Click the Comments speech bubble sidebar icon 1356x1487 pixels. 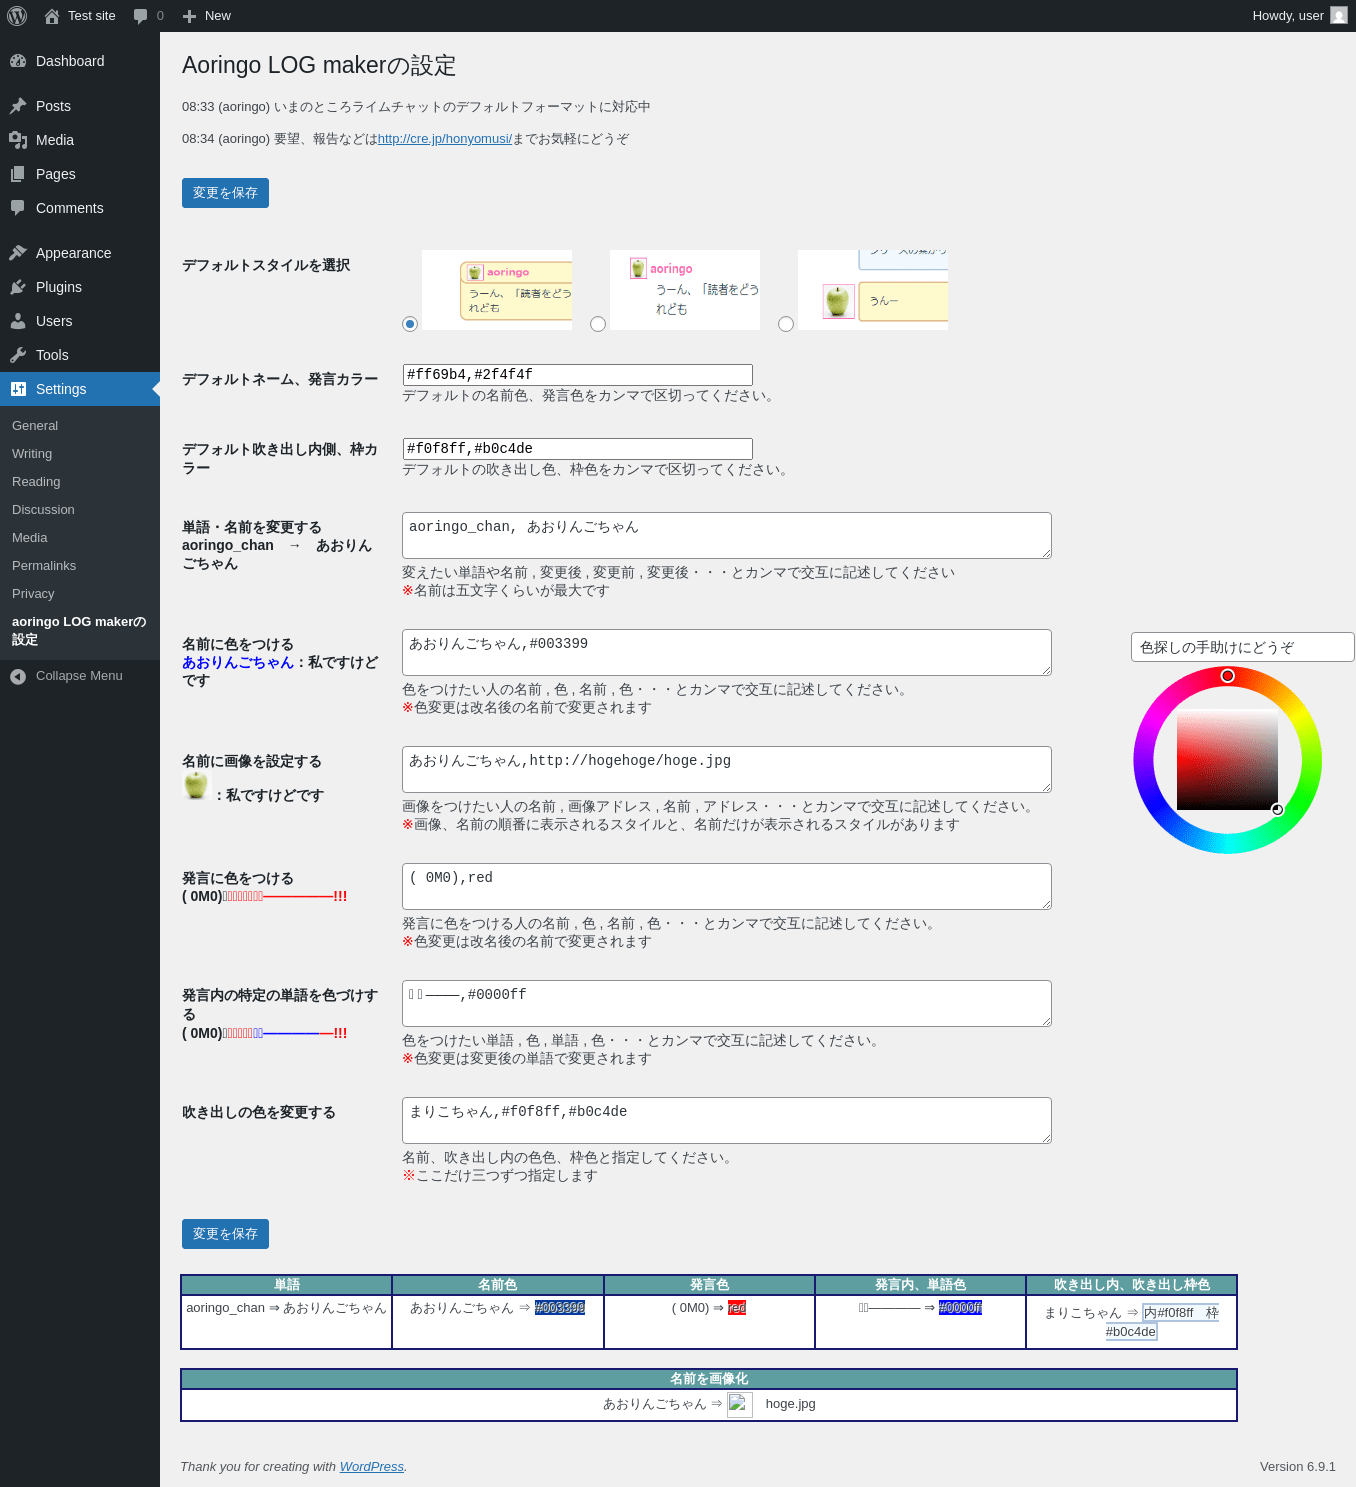click(18, 208)
